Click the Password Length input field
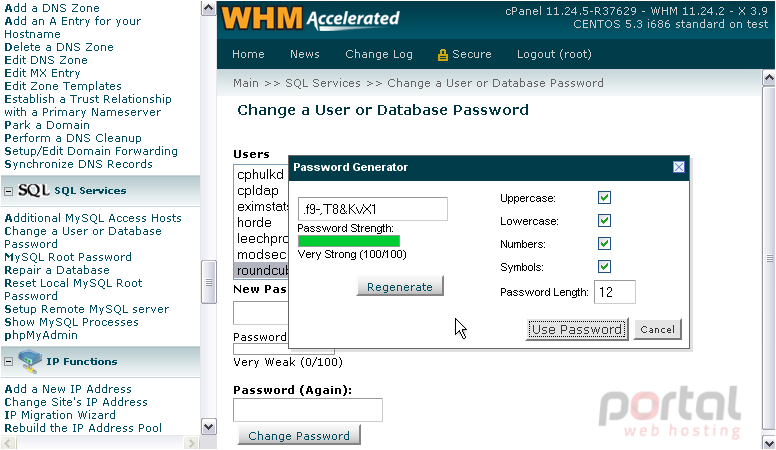776x450 pixels. click(x=615, y=292)
